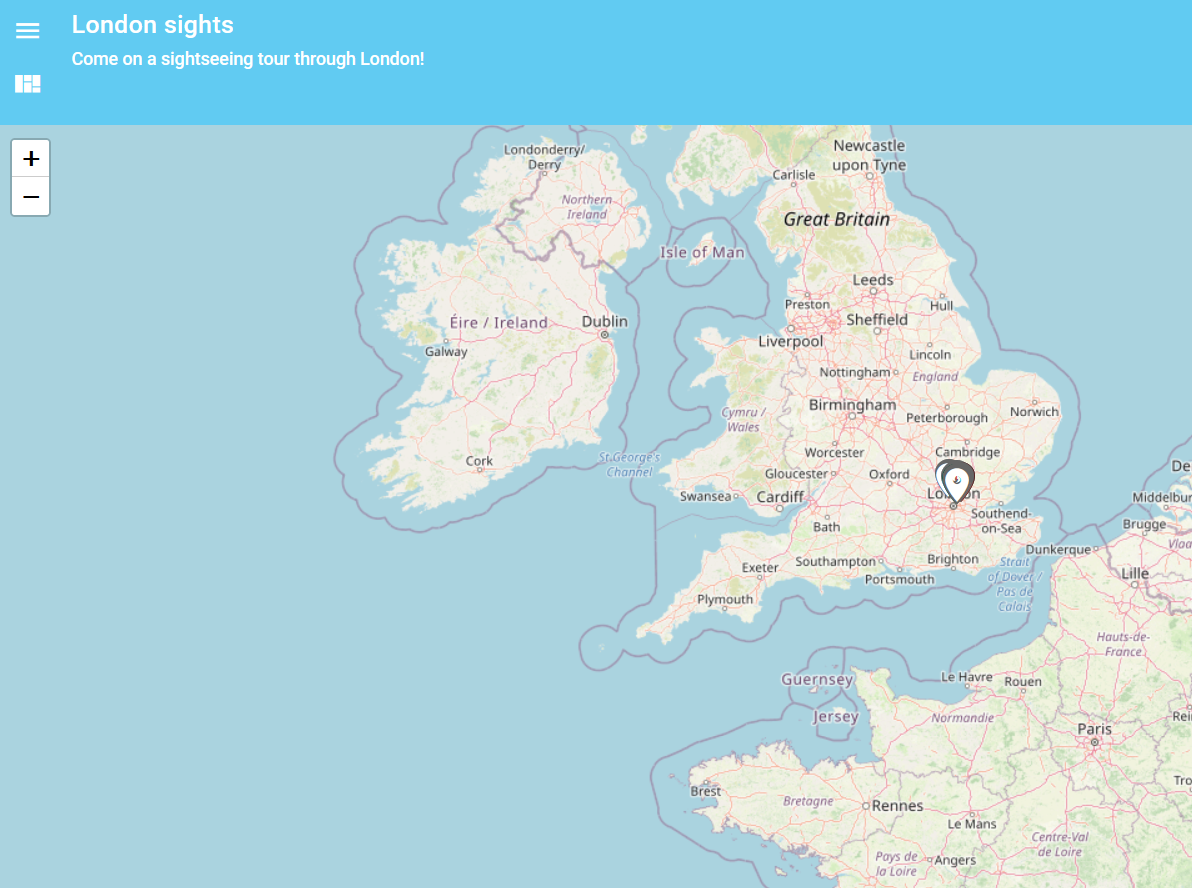
Task: Click the Guernsey island label
Action: (x=817, y=680)
